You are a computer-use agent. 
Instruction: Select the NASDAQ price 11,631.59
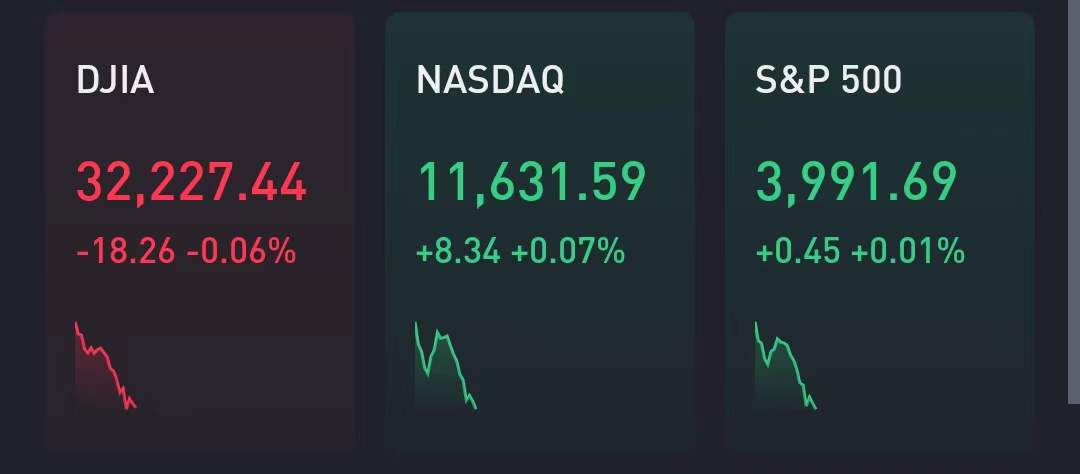tap(531, 183)
